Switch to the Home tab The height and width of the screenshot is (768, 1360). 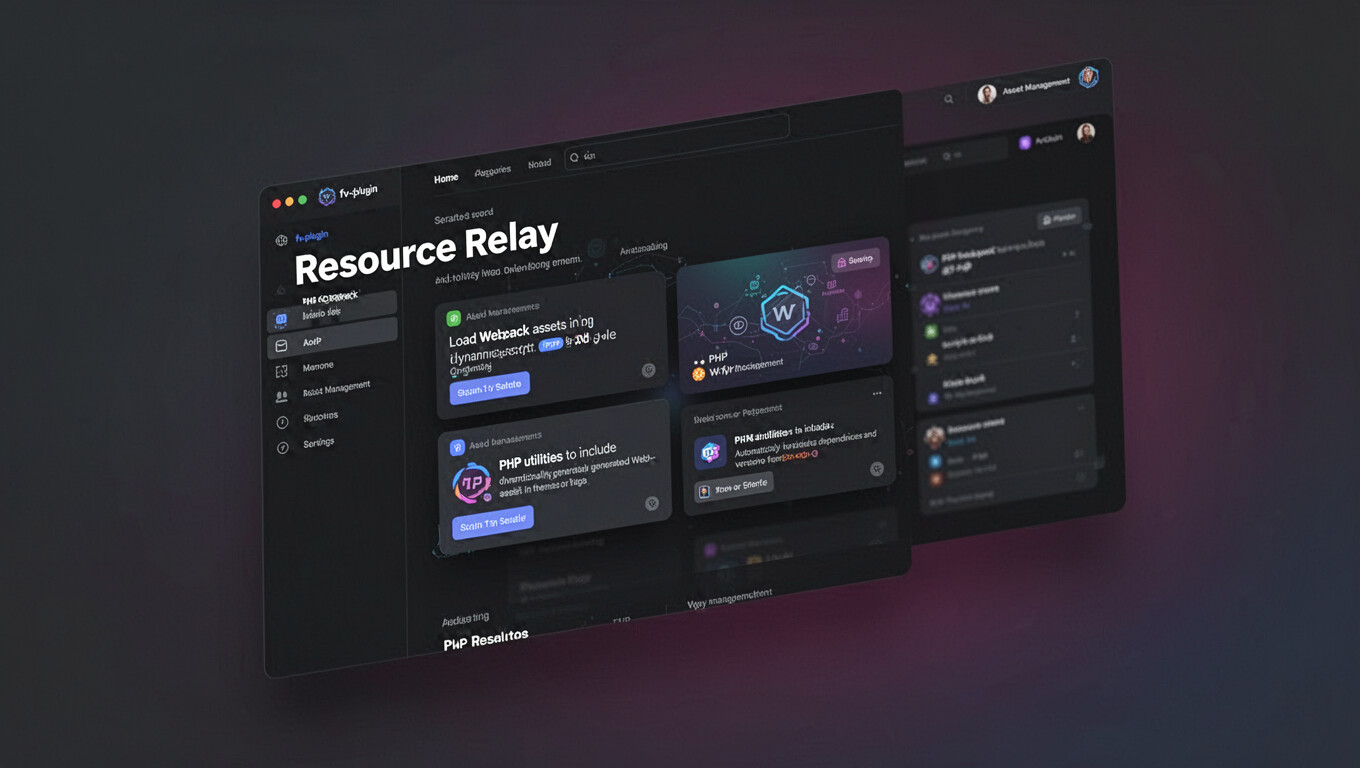[x=446, y=178]
